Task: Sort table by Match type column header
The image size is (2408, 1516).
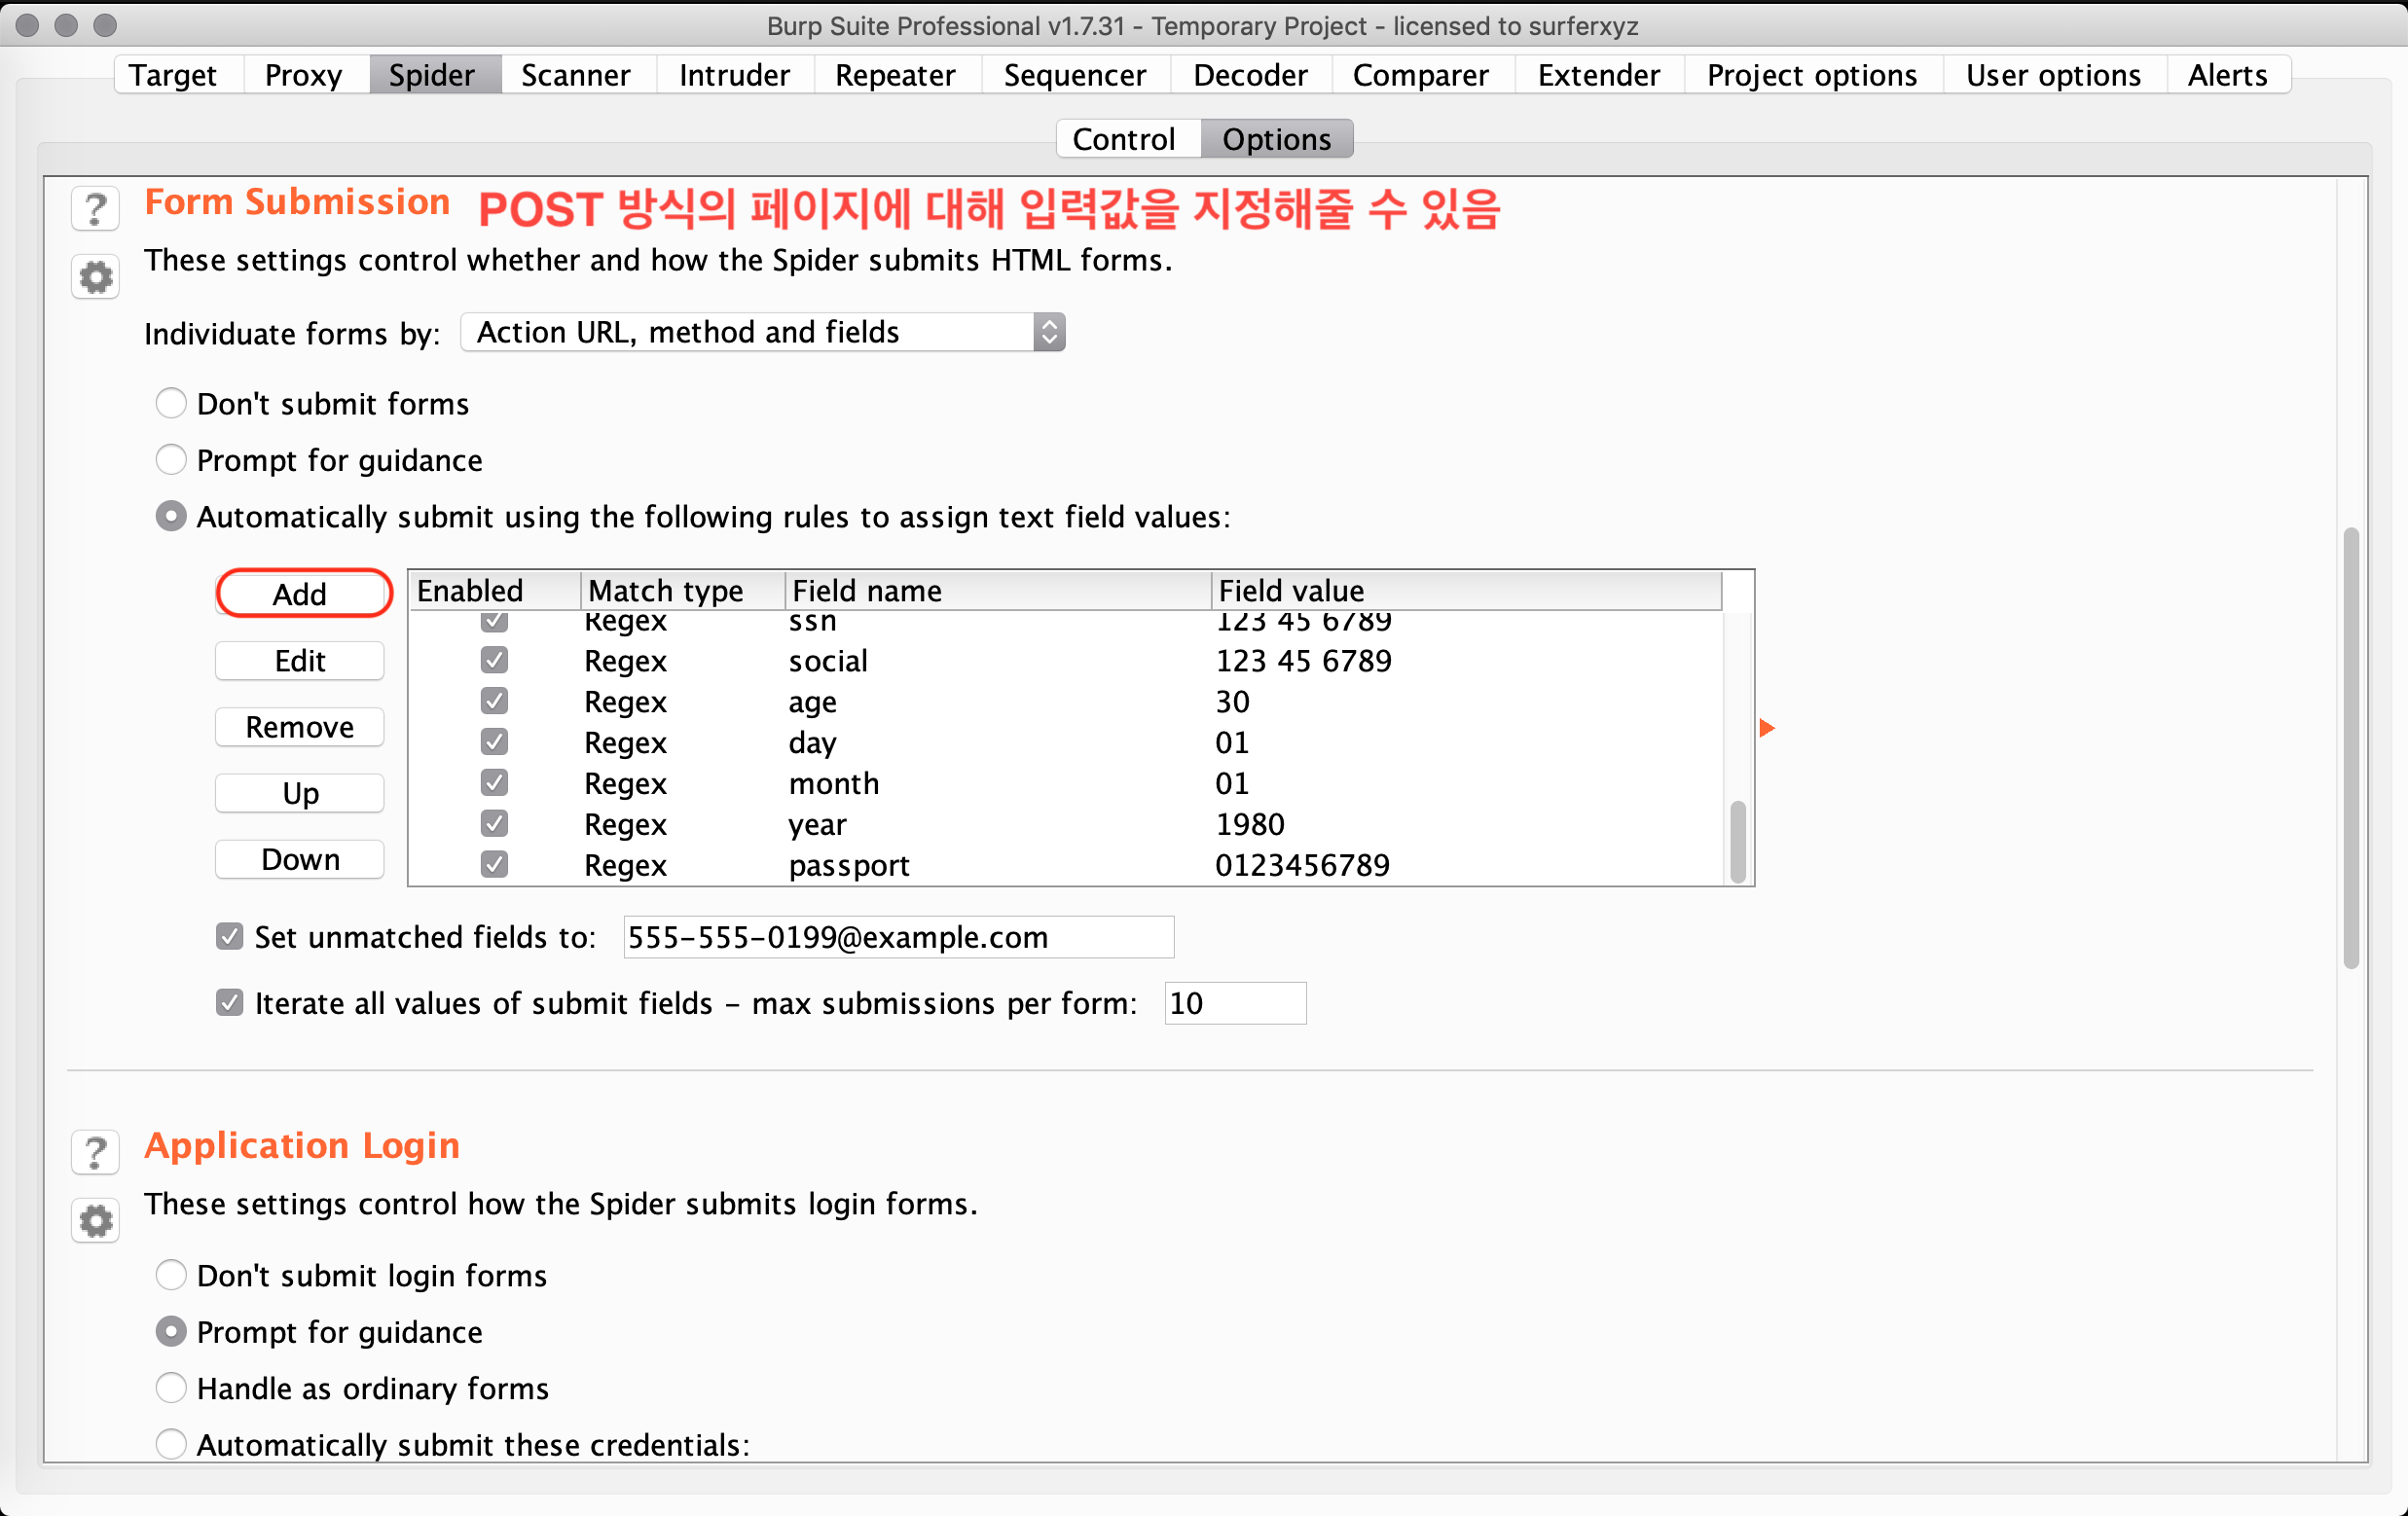Action: click(681, 590)
